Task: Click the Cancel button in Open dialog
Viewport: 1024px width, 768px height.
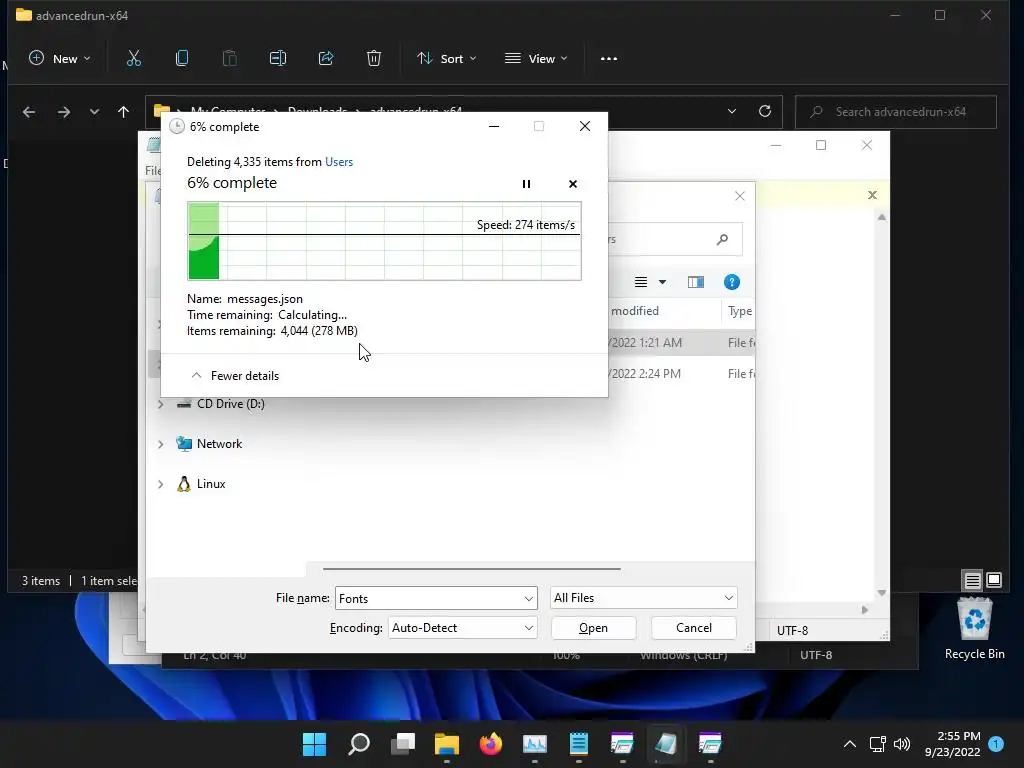Action: point(694,628)
